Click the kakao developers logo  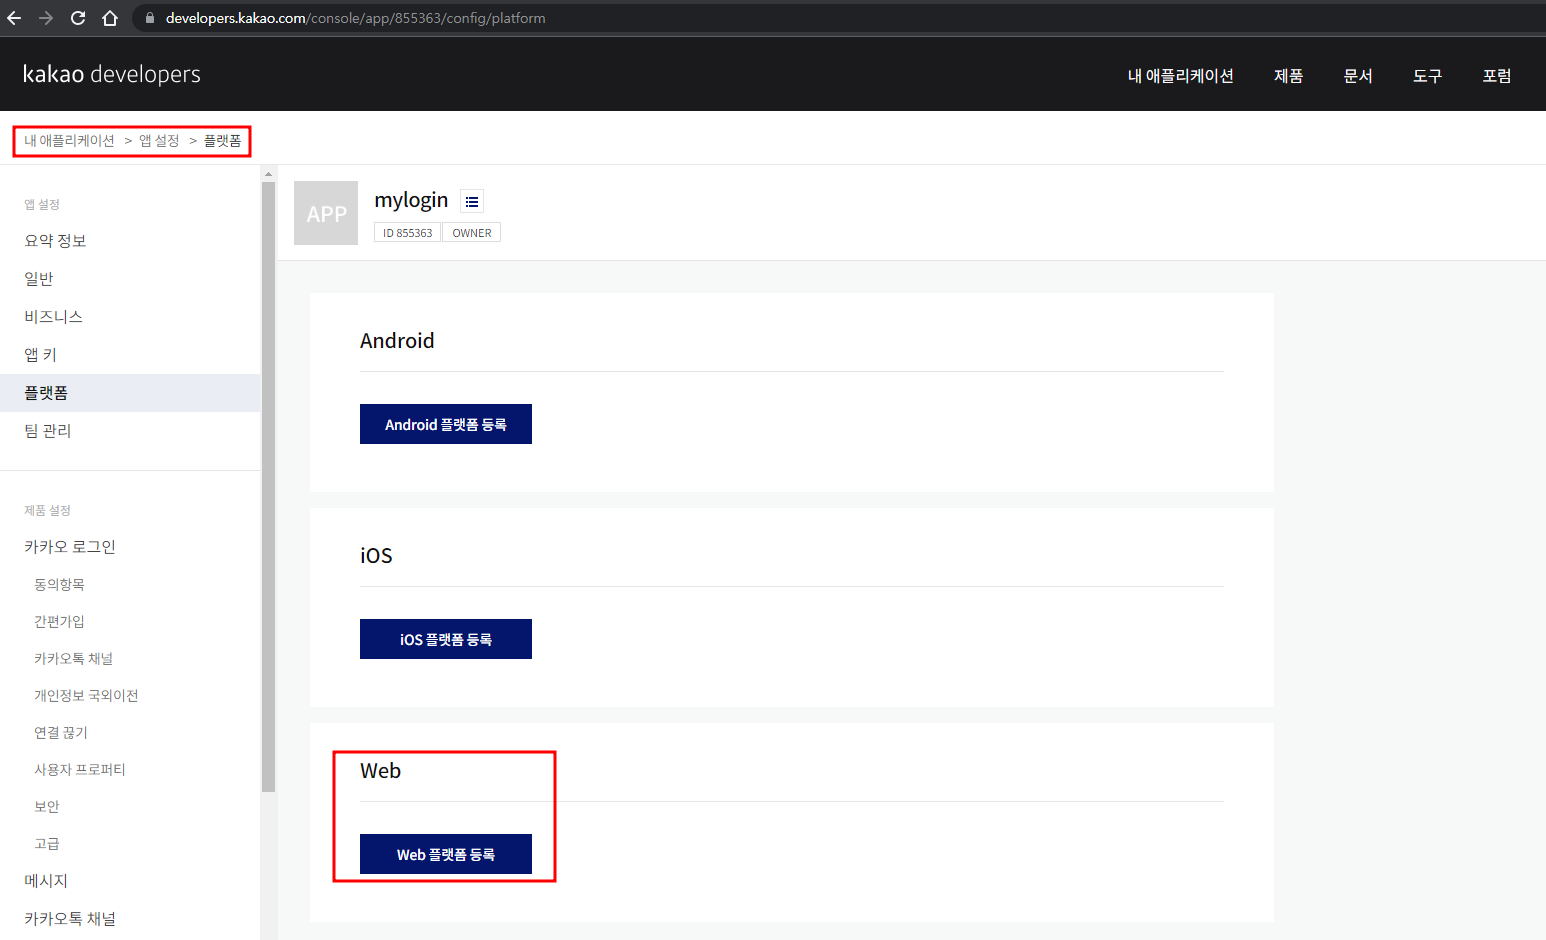point(111,74)
